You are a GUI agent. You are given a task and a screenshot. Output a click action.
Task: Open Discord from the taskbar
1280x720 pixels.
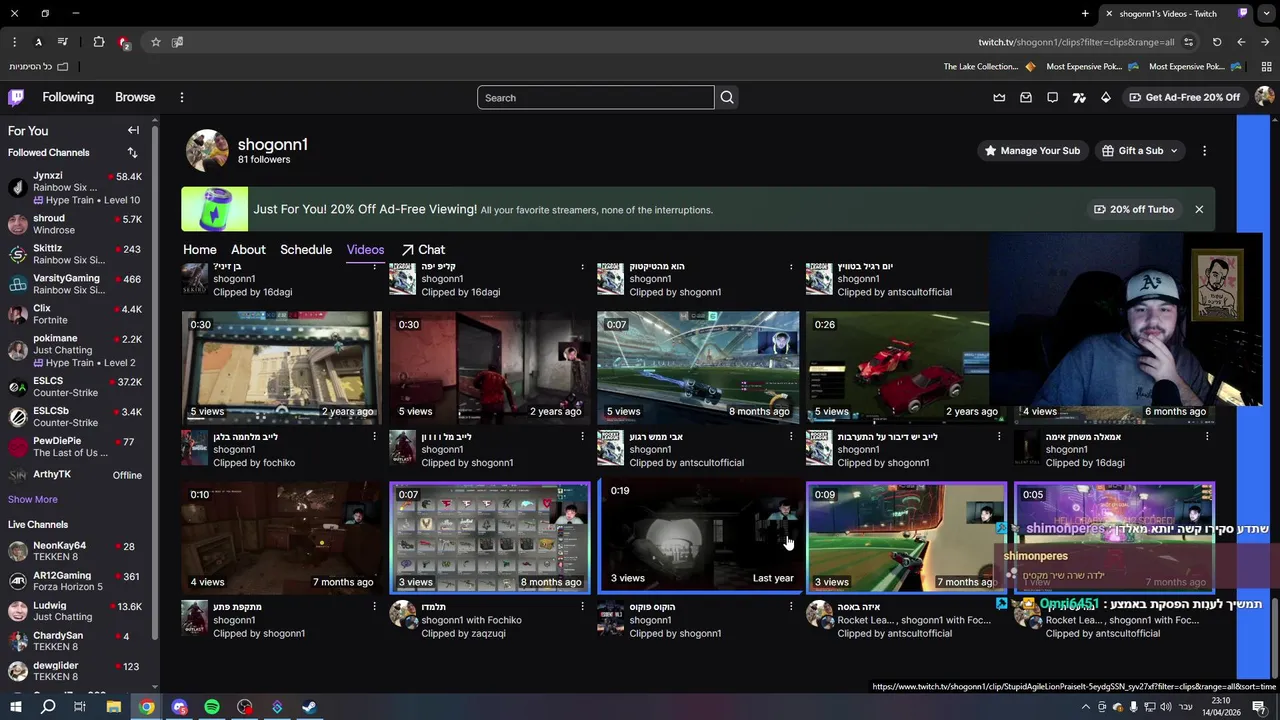point(179,707)
